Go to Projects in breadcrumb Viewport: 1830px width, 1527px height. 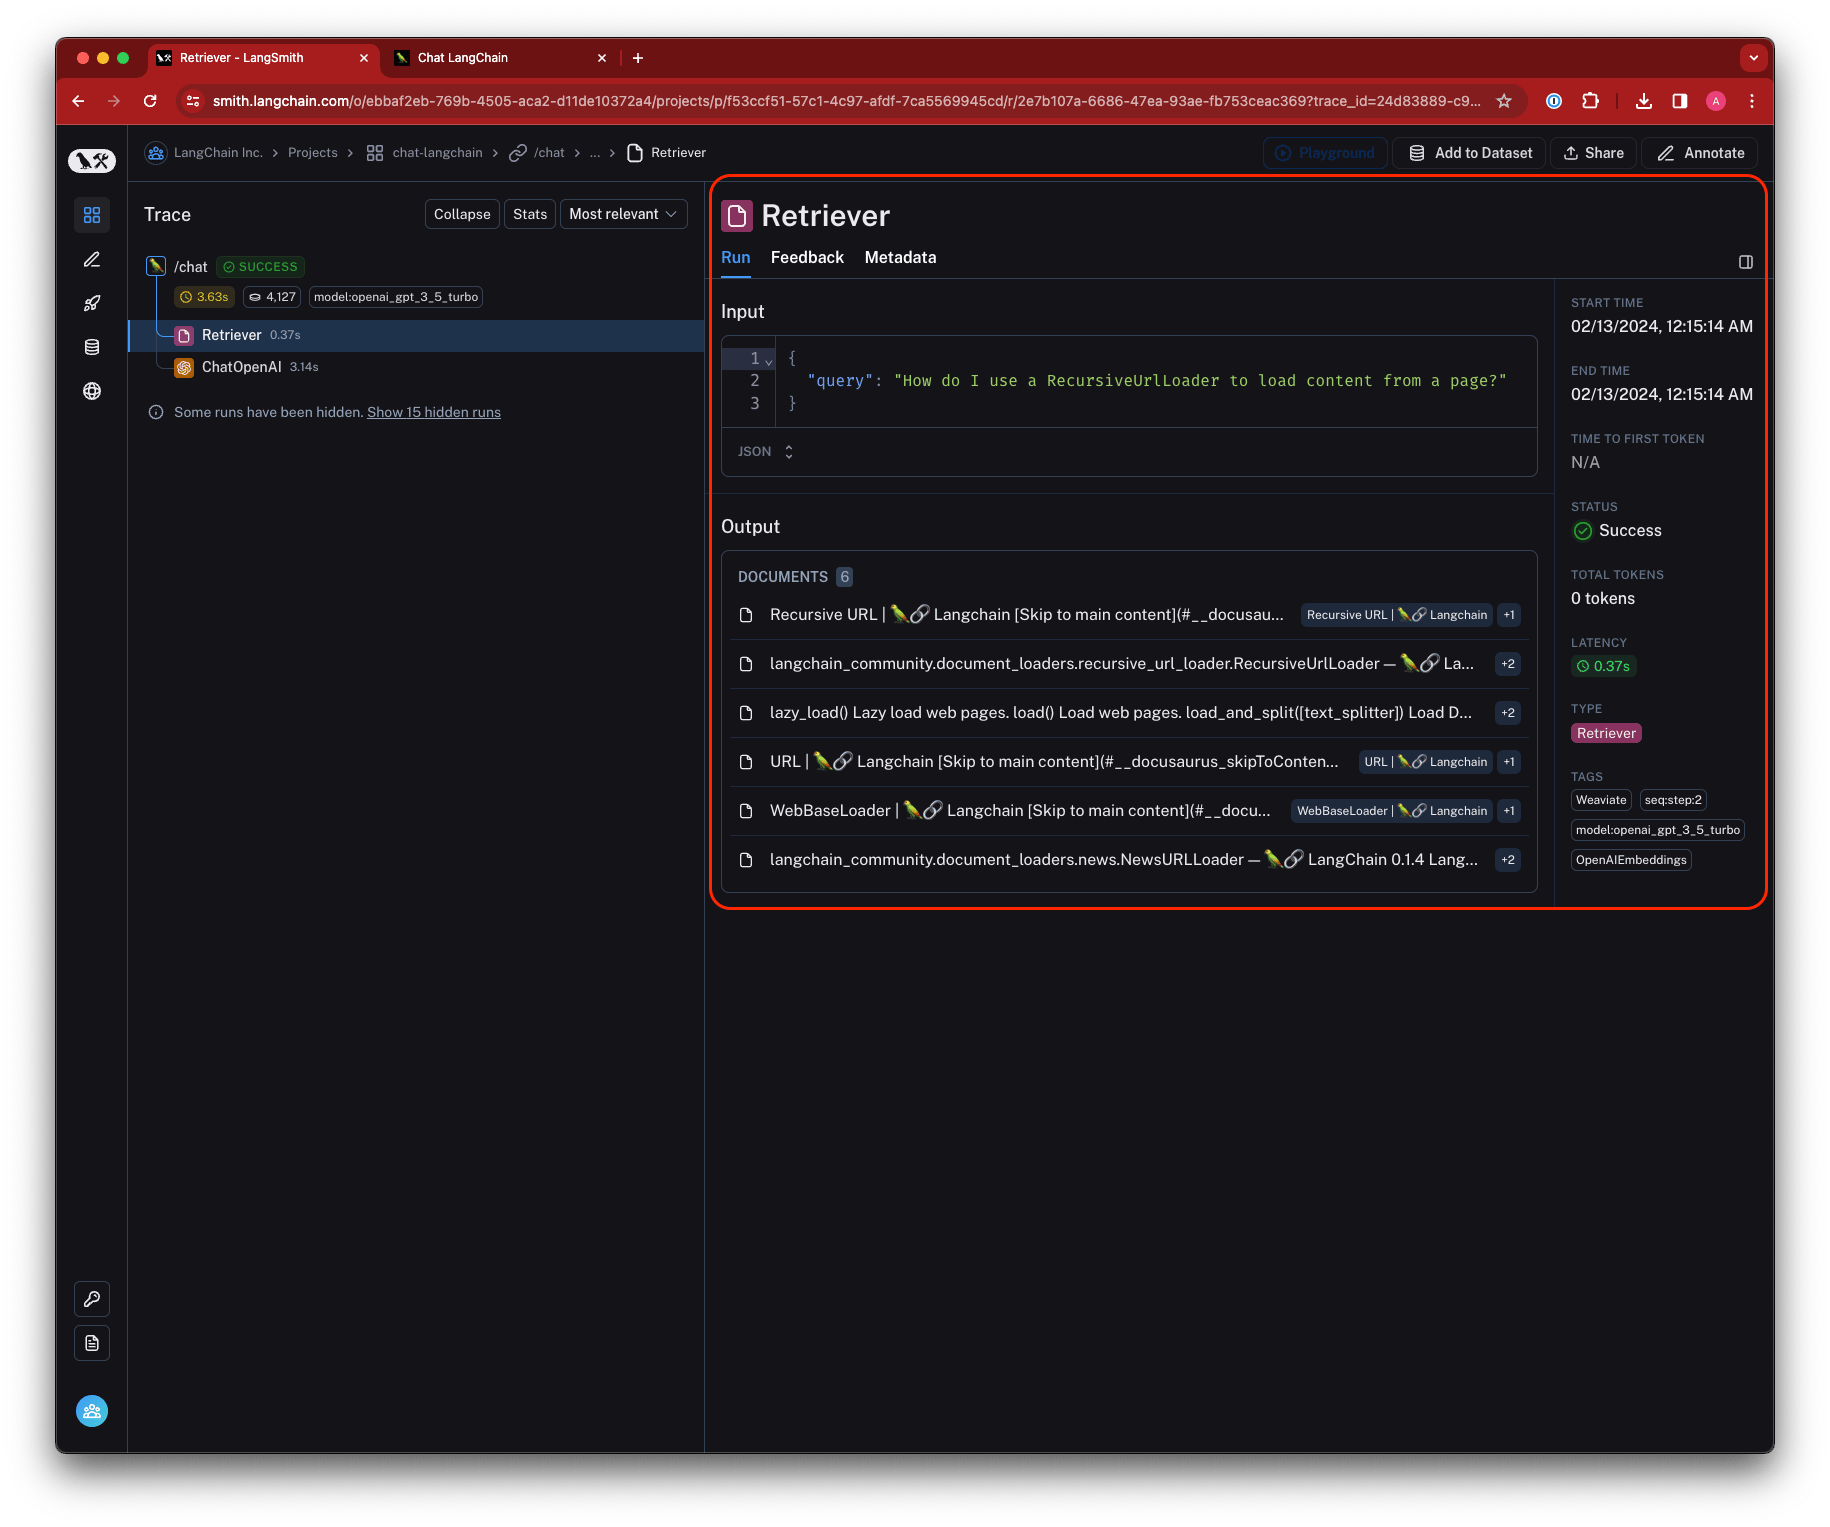pos(313,153)
